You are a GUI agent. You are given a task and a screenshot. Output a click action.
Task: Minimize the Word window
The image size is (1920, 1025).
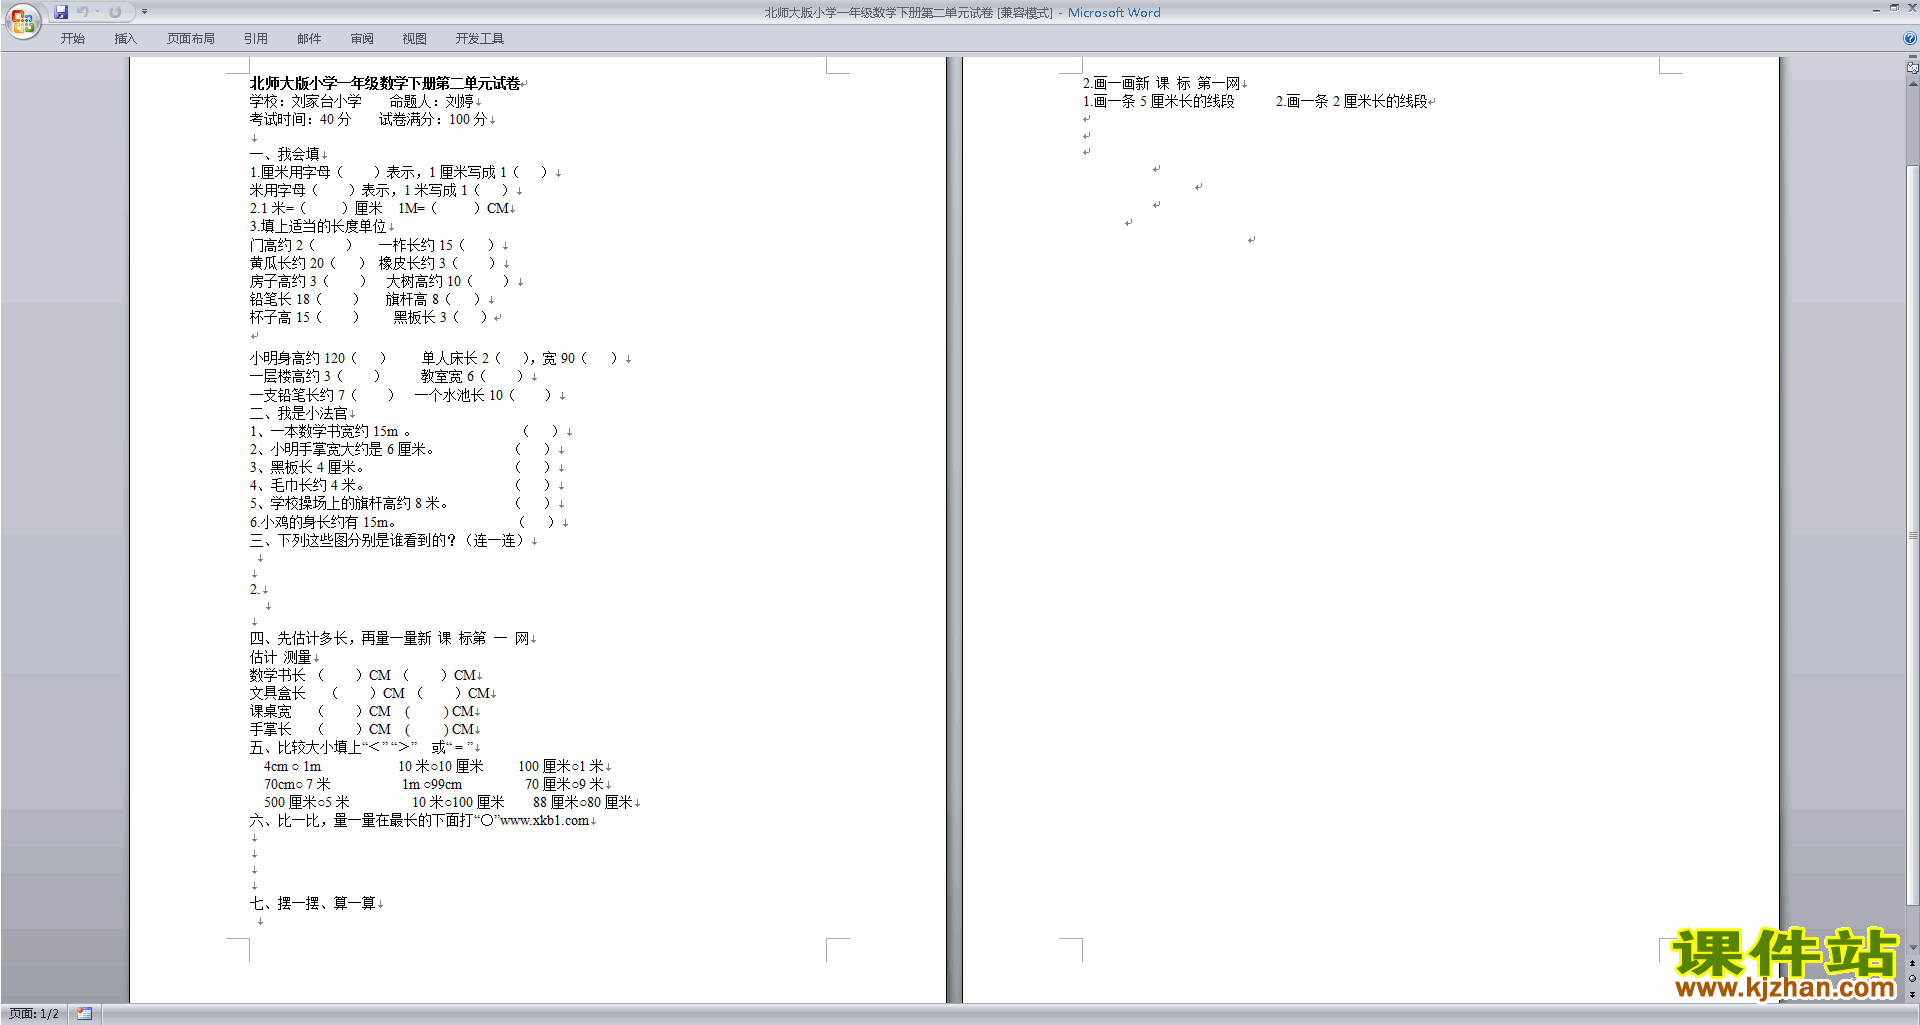1876,9
